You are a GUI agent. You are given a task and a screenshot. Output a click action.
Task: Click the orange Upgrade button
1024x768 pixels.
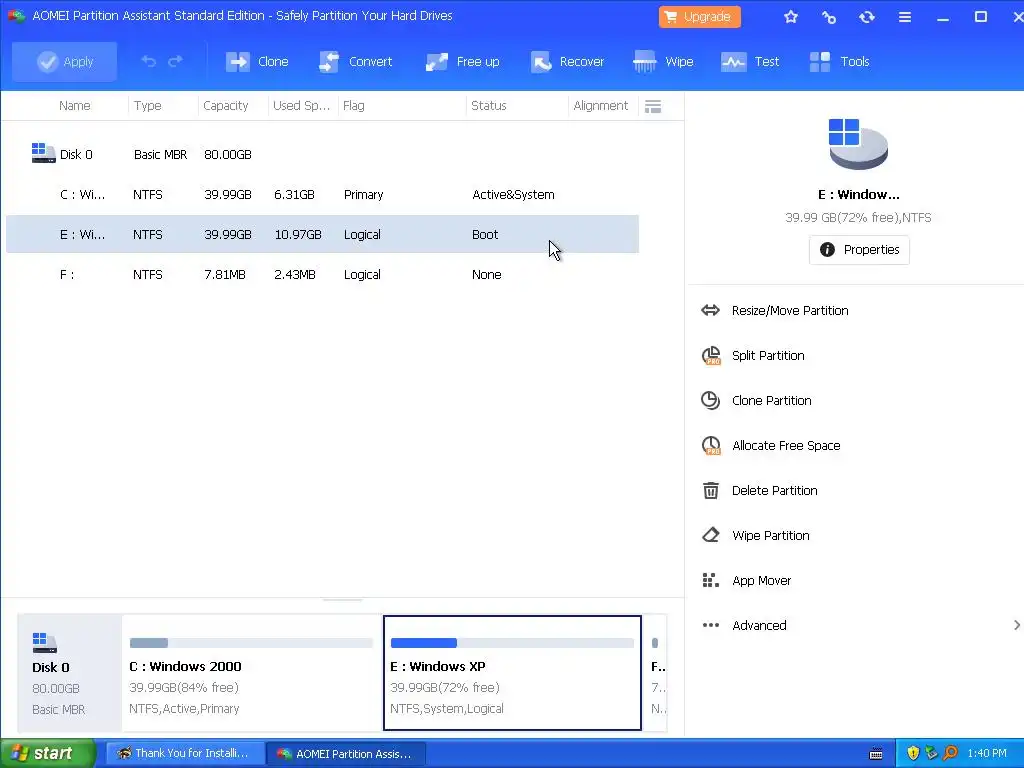pyautogui.click(x=699, y=17)
